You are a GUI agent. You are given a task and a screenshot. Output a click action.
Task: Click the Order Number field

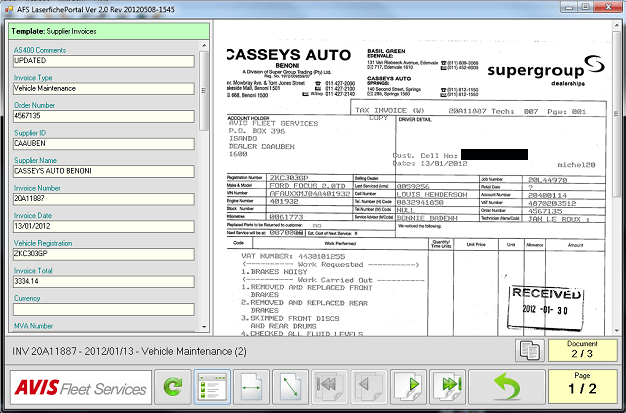point(104,116)
